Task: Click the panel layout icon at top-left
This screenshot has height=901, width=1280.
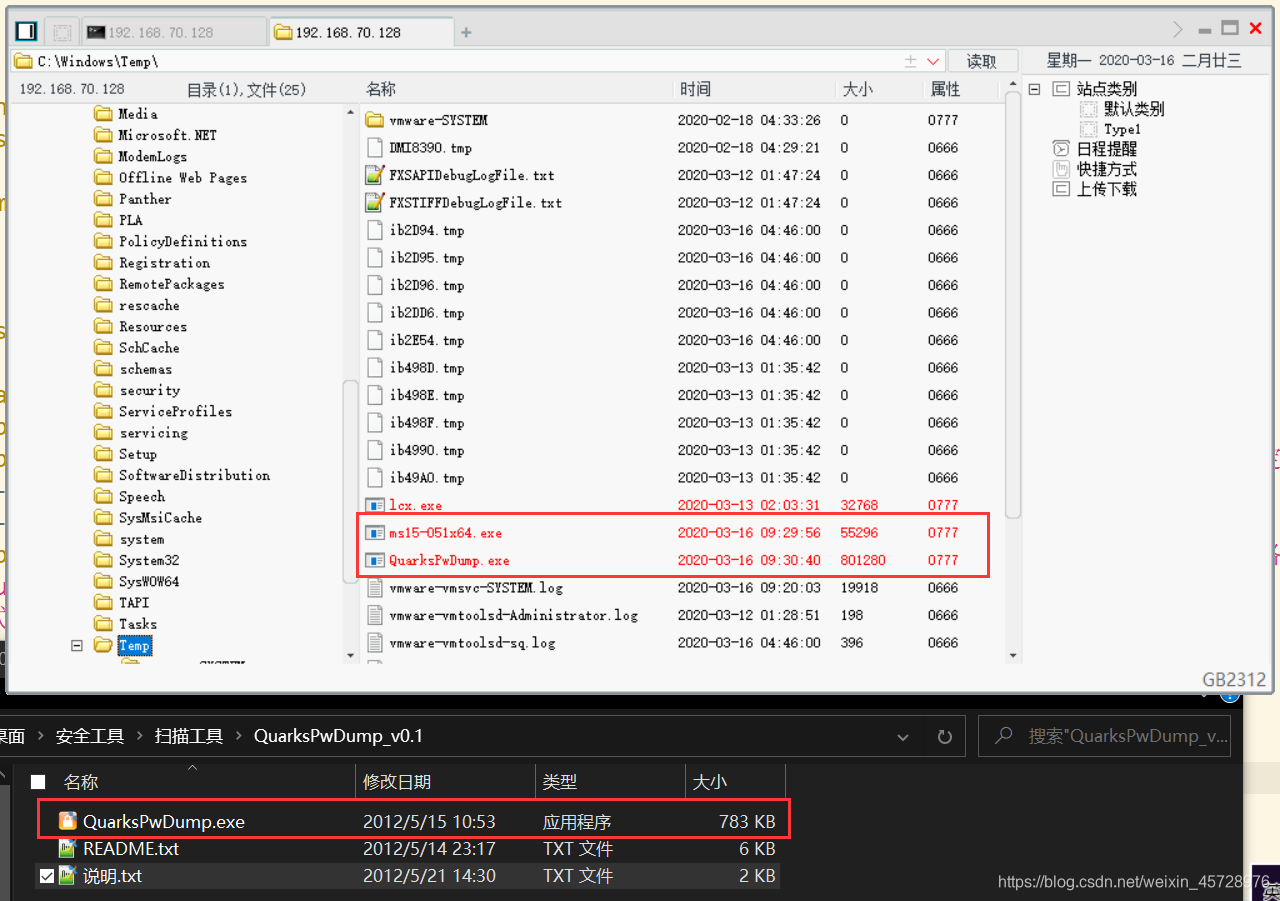Action: (x=27, y=32)
